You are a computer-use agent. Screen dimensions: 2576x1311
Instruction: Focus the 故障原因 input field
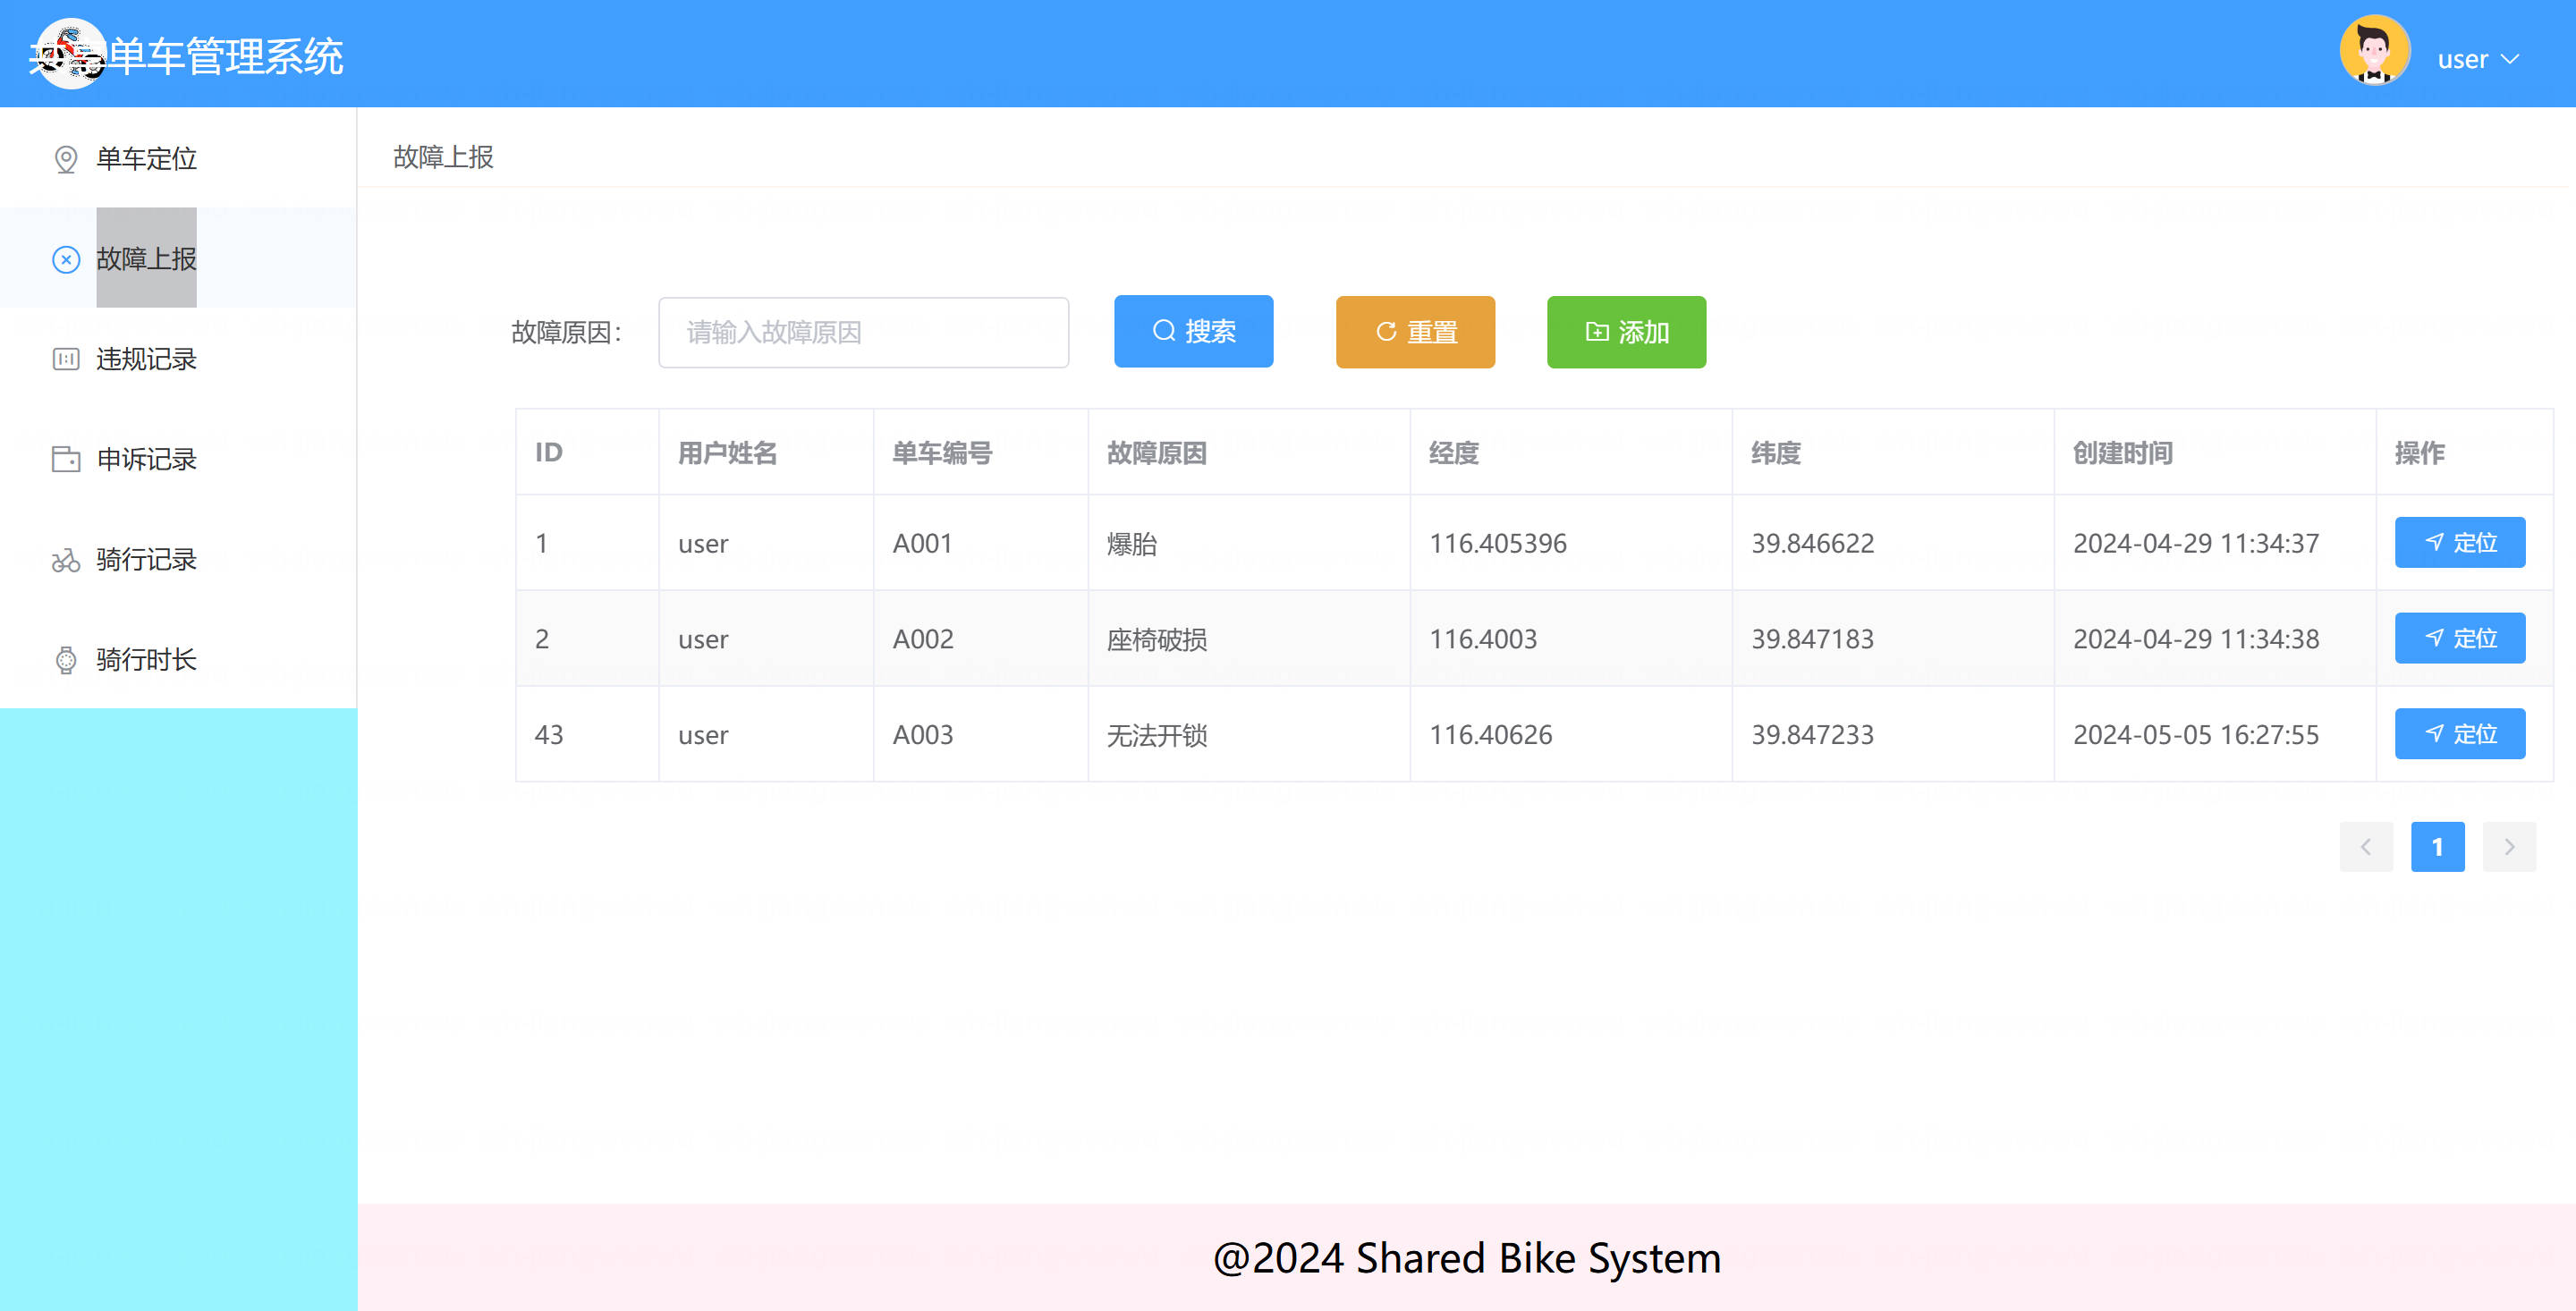863,332
